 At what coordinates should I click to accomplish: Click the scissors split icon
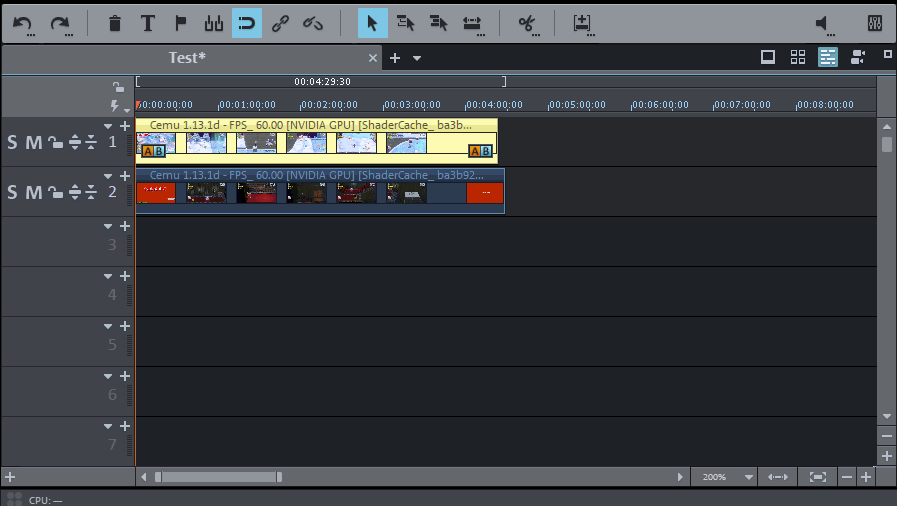(x=527, y=23)
